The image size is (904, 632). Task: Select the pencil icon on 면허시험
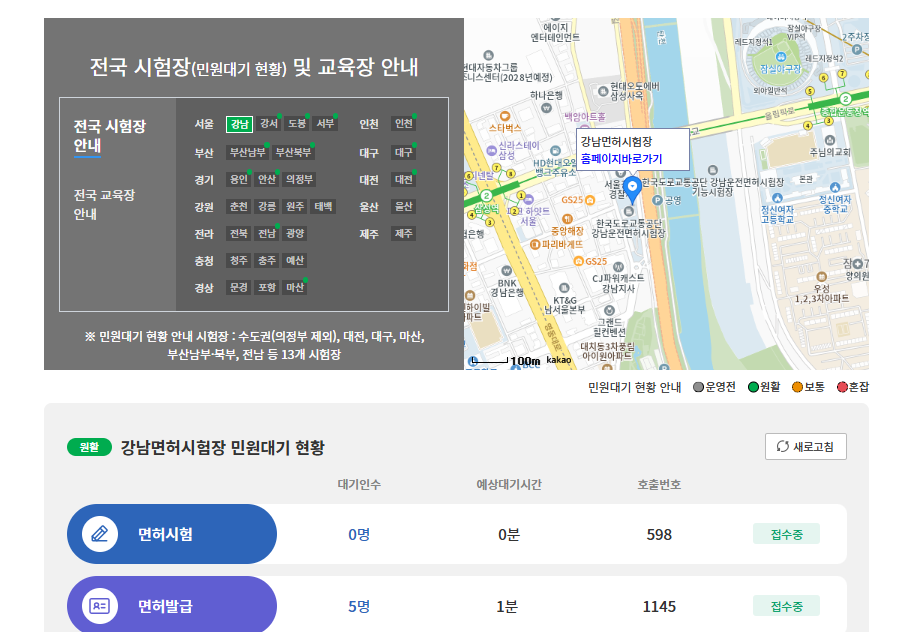98,533
